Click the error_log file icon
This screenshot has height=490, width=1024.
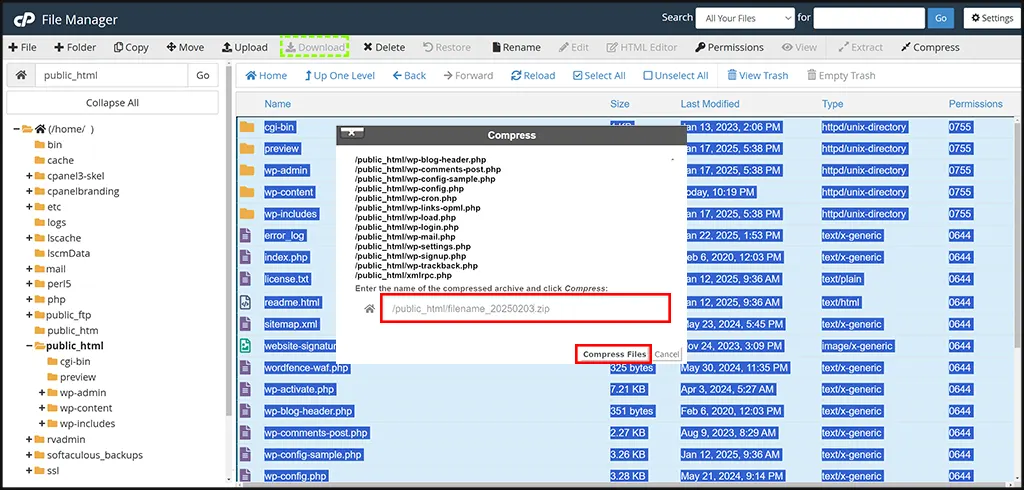tap(245, 235)
